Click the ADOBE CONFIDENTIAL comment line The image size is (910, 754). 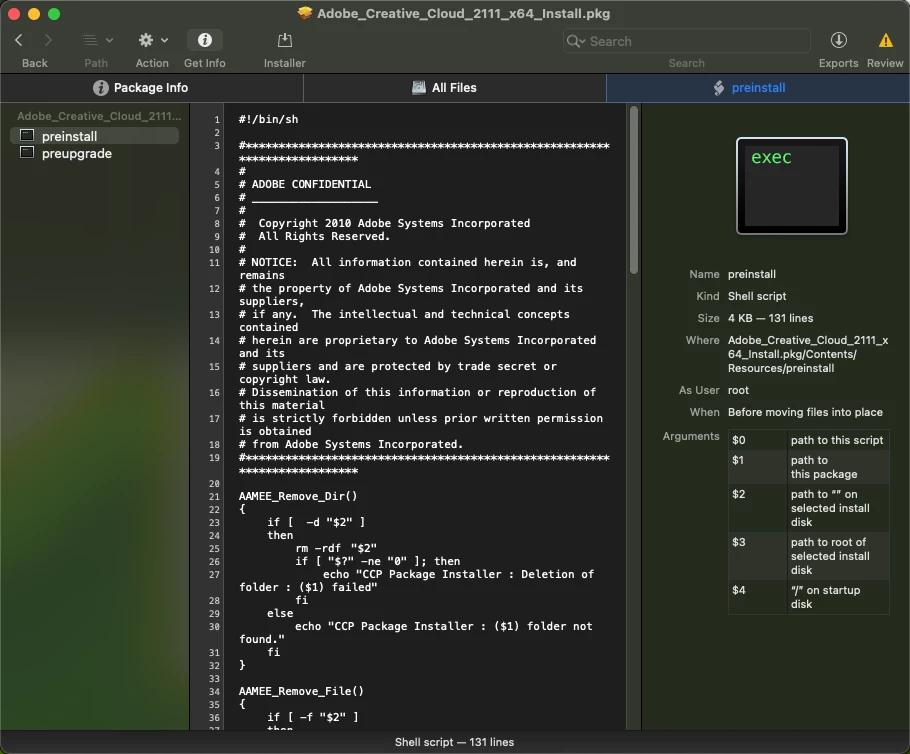(305, 184)
